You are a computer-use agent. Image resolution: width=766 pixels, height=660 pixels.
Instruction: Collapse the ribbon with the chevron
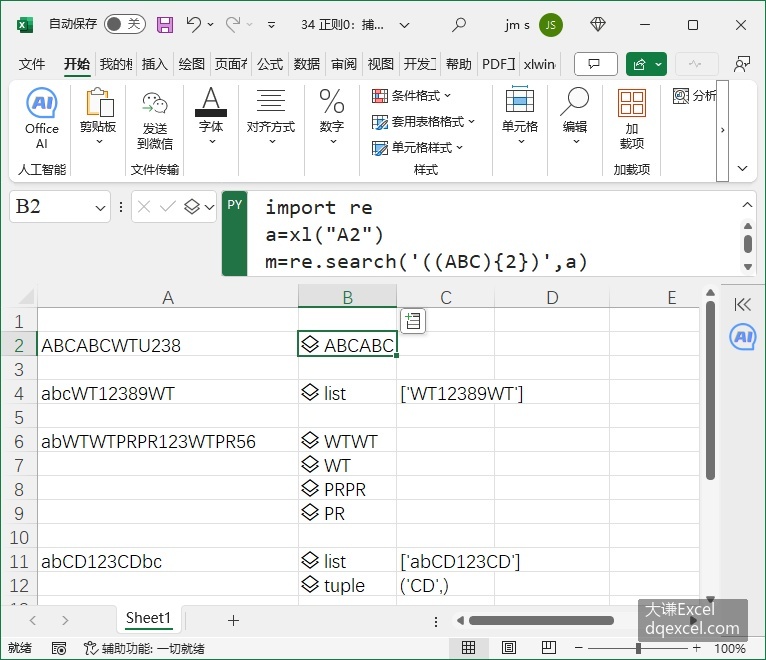742,169
